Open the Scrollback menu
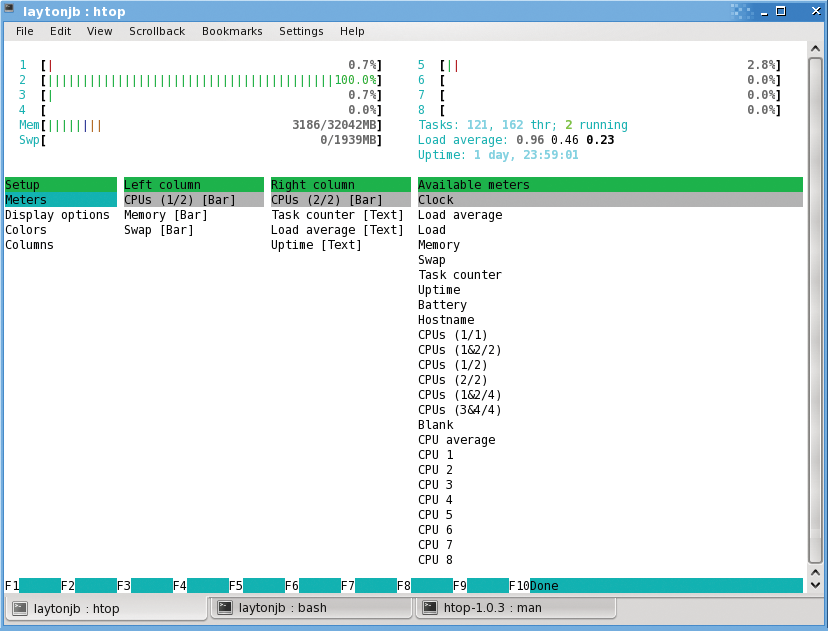The height and width of the screenshot is (631, 828). [x=157, y=31]
